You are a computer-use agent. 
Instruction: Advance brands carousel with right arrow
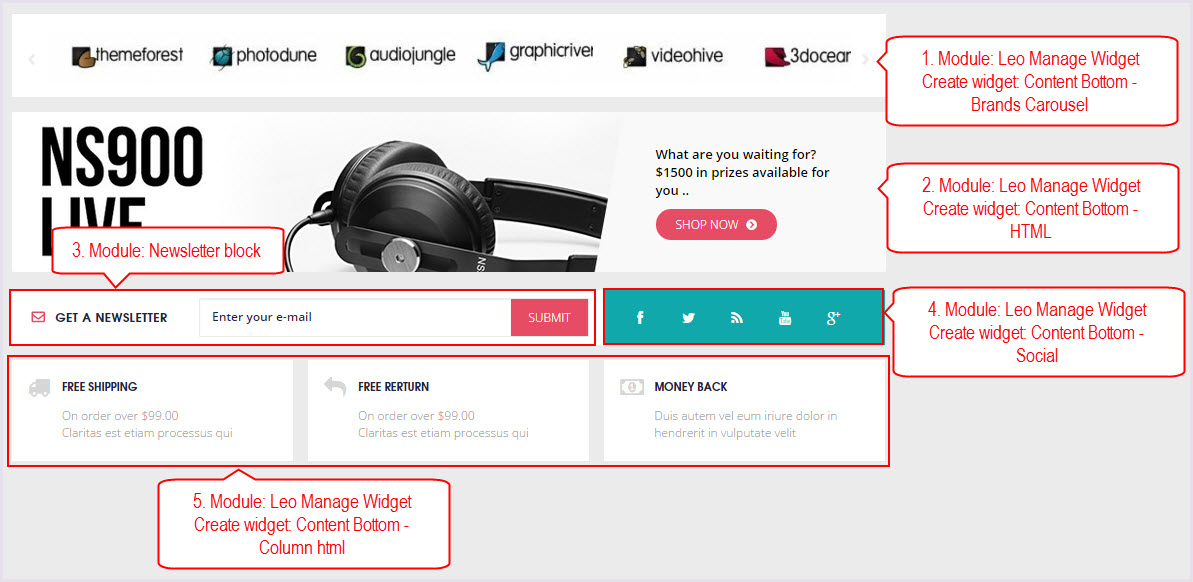[865, 59]
